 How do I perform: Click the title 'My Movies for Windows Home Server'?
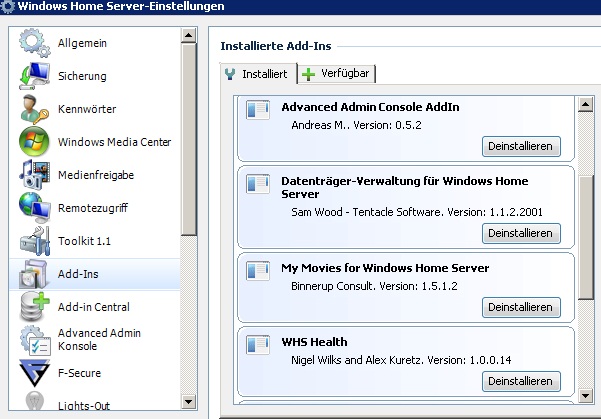pos(385,268)
